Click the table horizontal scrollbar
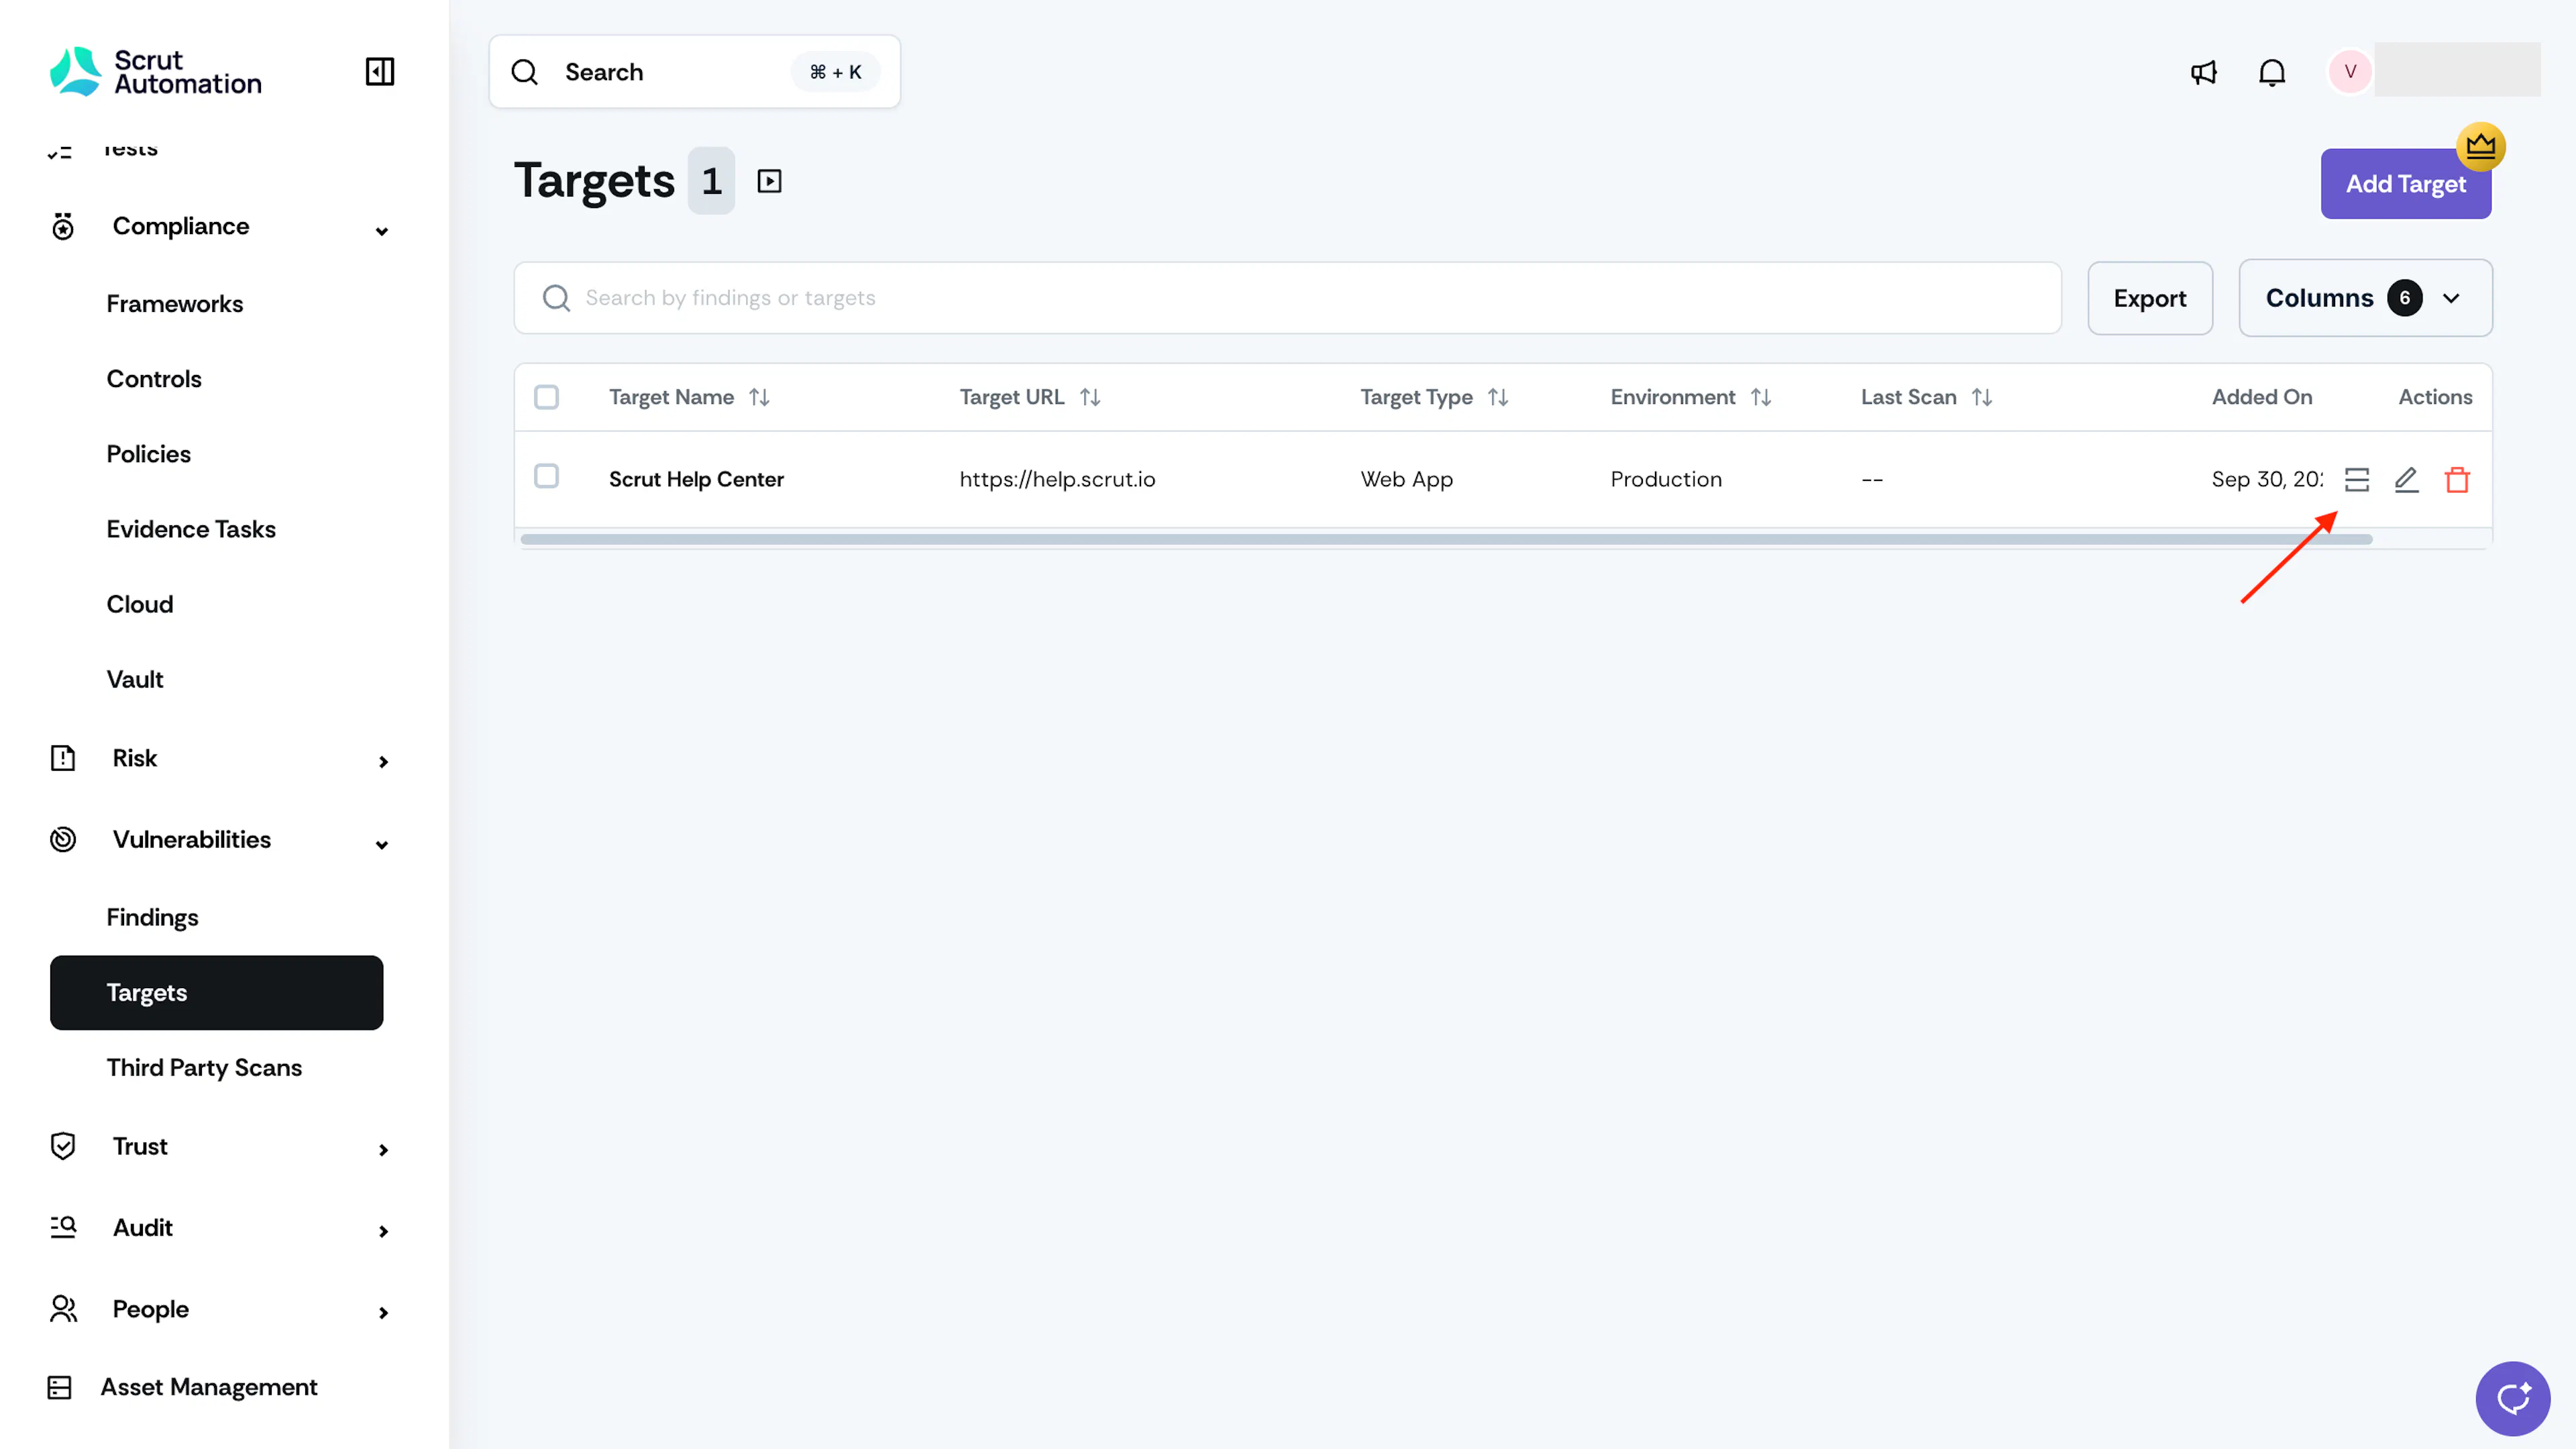This screenshot has height=1449, width=2576. pos(1446,539)
